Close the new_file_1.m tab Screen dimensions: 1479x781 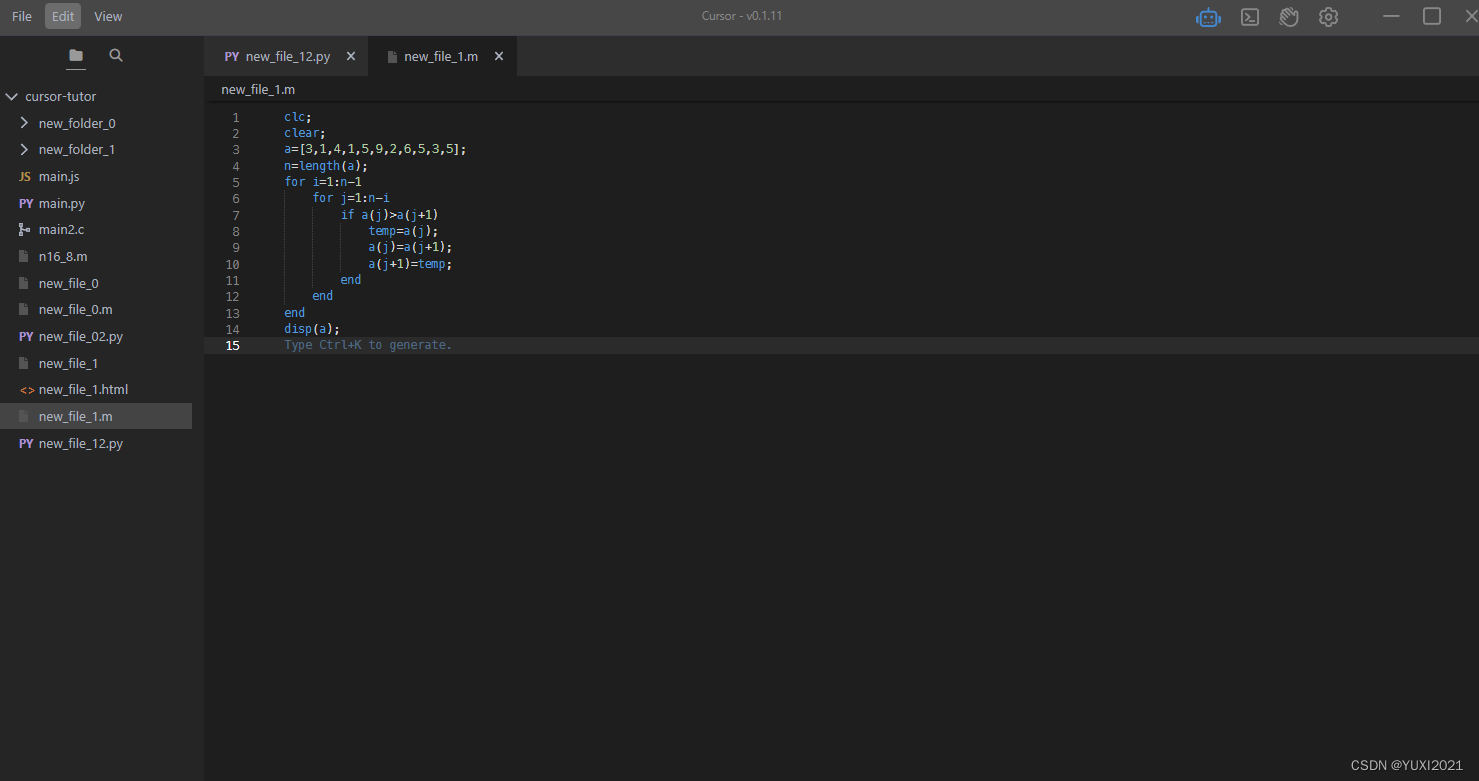pyautogui.click(x=499, y=57)
